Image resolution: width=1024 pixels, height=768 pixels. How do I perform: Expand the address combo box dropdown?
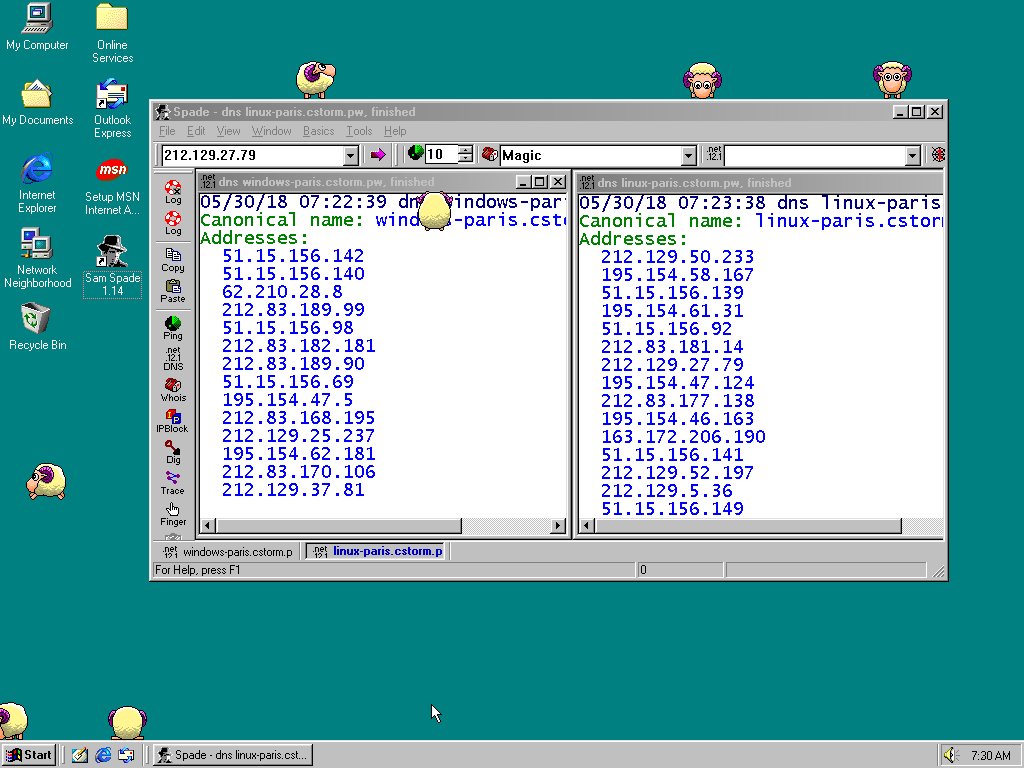click(x=351, y=155)
